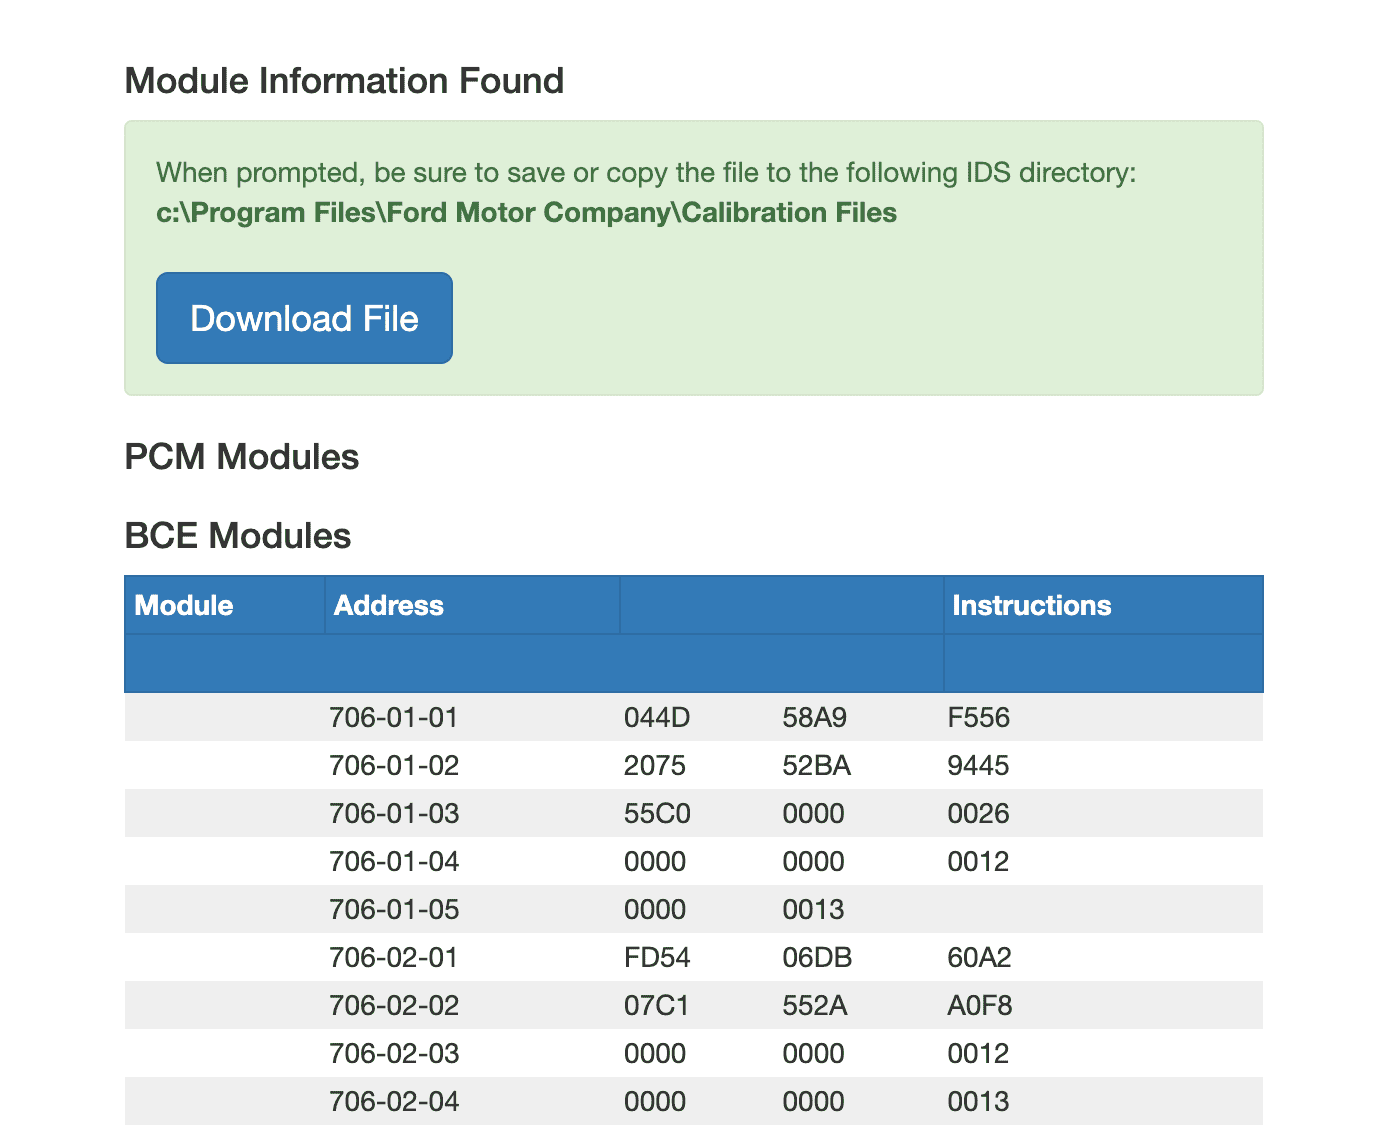
Task: Click value A0F8
Action: tap(980, 1005)
